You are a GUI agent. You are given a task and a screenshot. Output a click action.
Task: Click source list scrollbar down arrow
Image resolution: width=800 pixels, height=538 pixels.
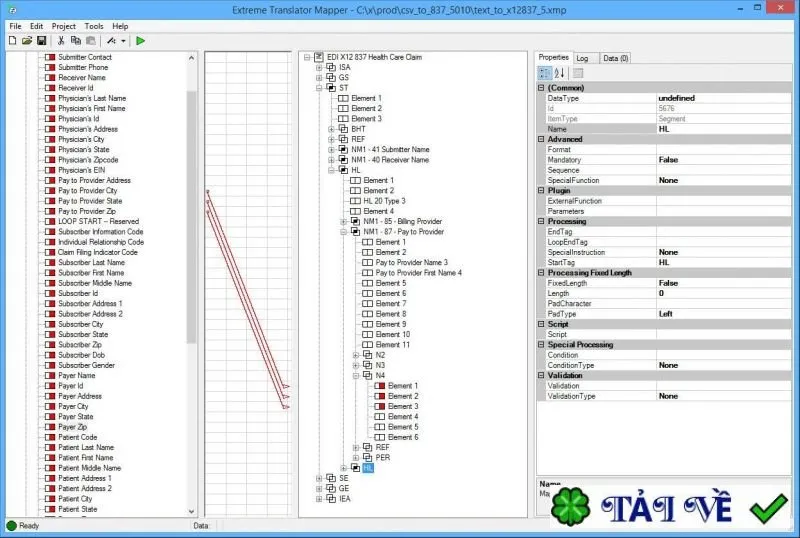191,511
